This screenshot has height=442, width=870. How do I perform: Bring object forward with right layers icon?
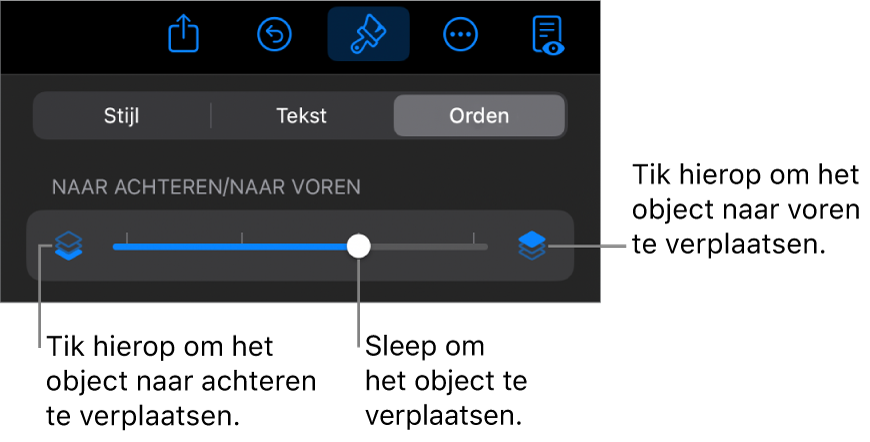[532, 246]
